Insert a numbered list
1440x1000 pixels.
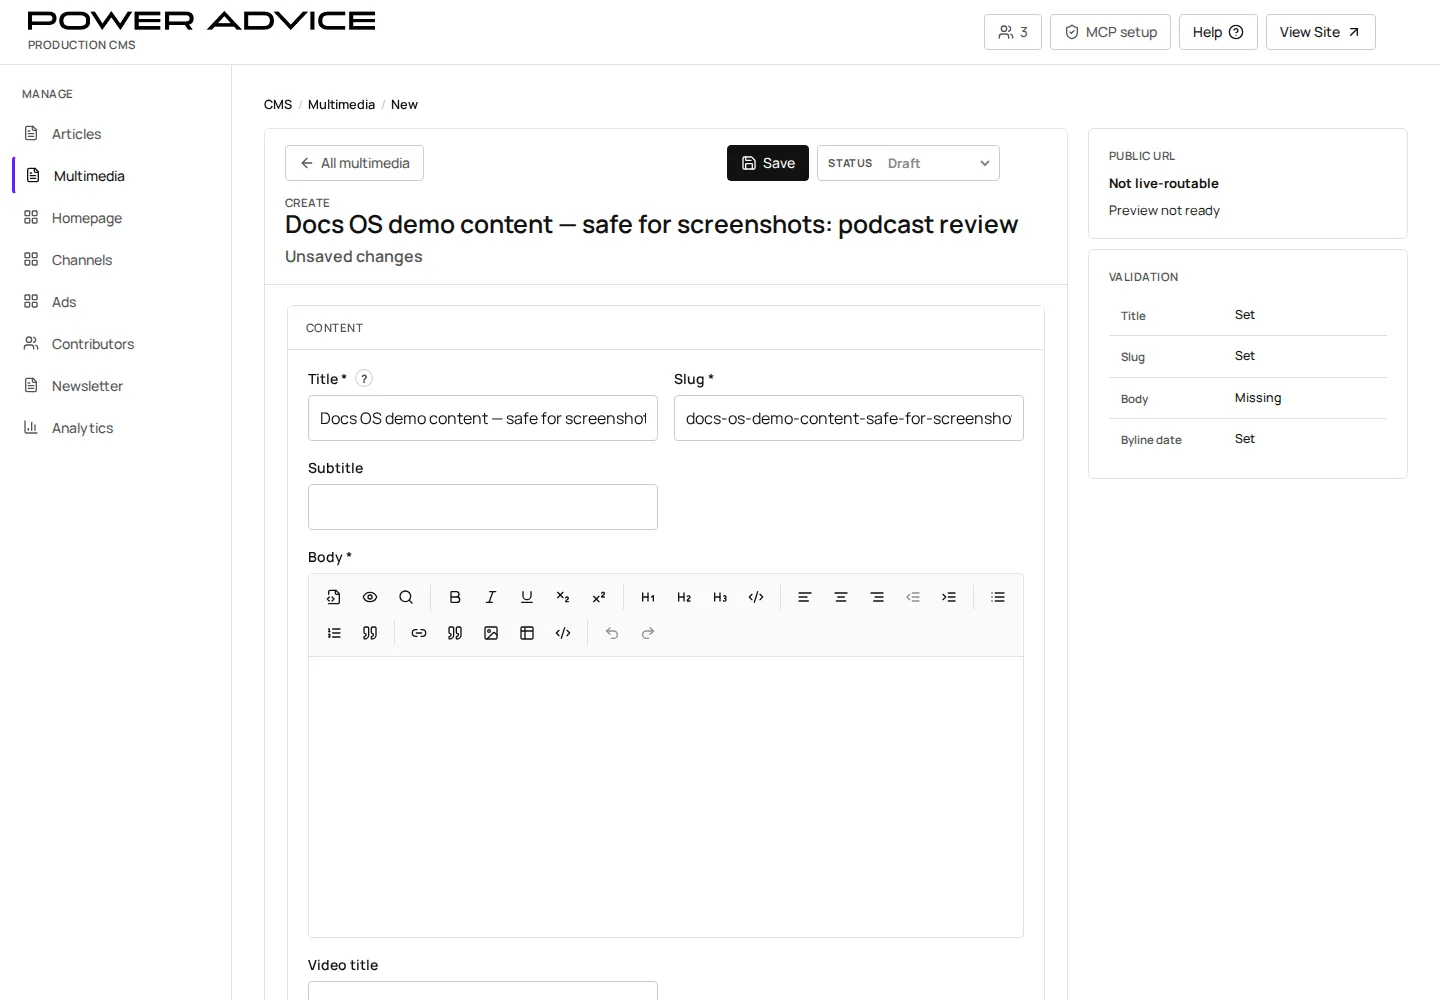[x=334, y=633]
